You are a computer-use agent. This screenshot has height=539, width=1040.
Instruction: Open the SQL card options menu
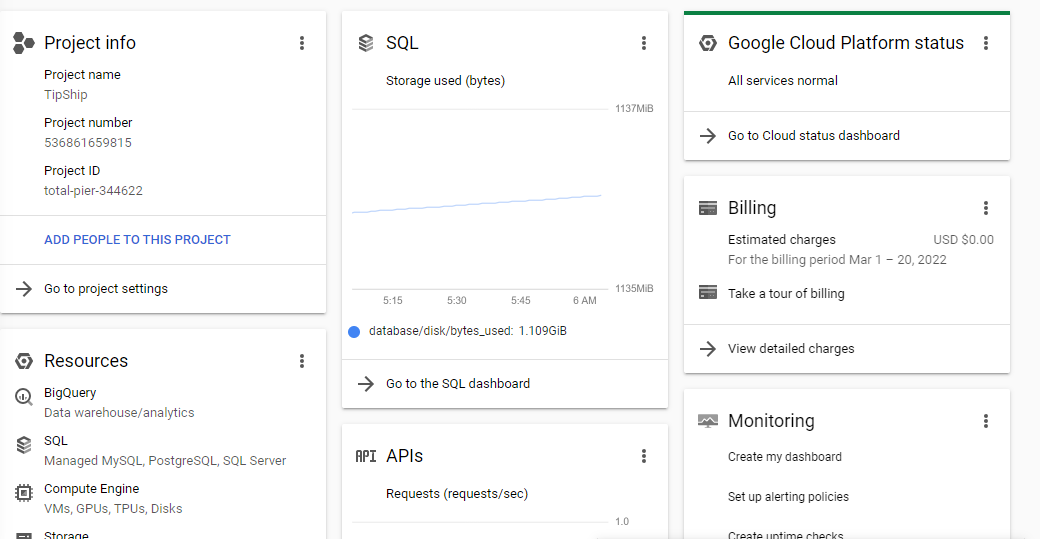(644, 43)
